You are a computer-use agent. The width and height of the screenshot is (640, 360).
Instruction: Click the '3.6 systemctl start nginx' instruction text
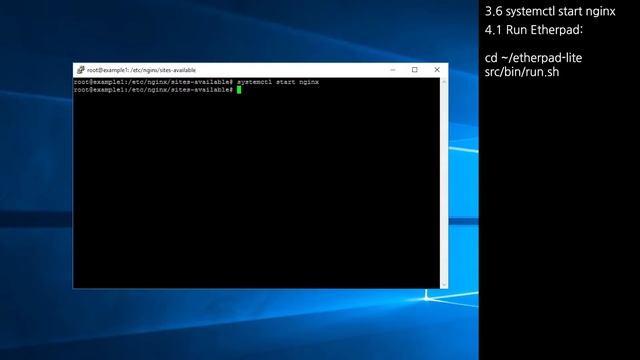tap(550, 11)
